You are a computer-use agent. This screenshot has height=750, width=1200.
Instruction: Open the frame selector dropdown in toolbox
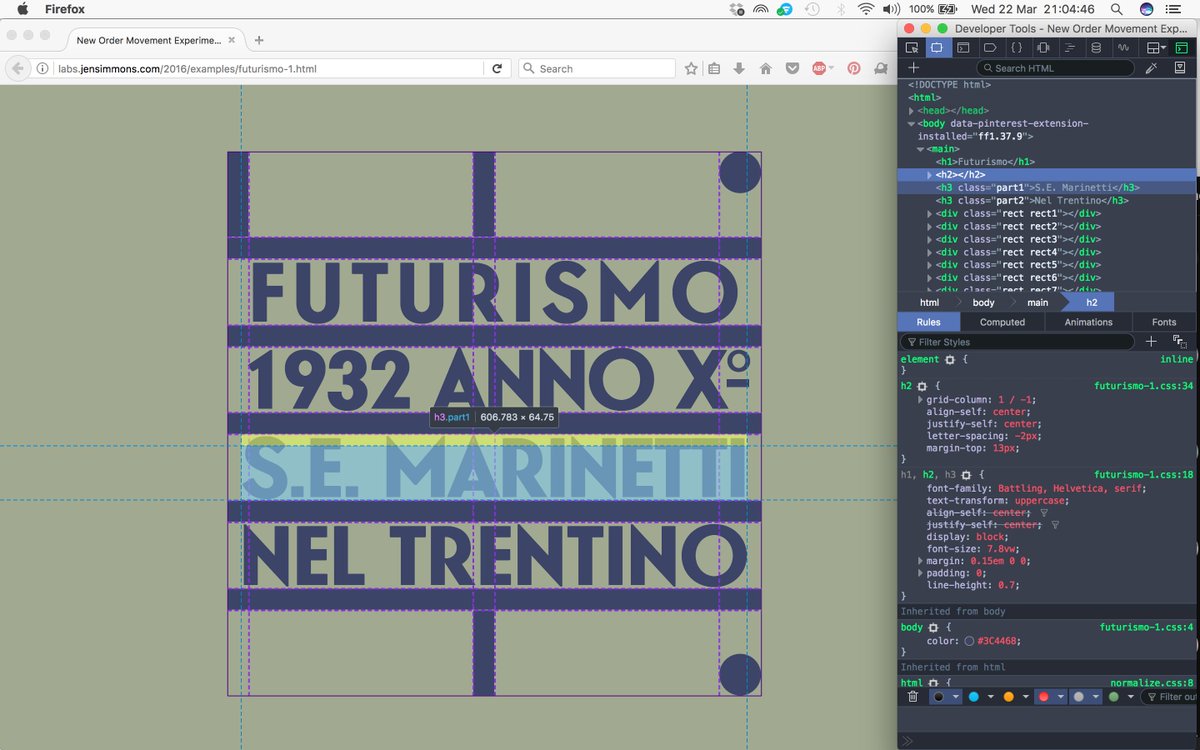coord(1156,48)
